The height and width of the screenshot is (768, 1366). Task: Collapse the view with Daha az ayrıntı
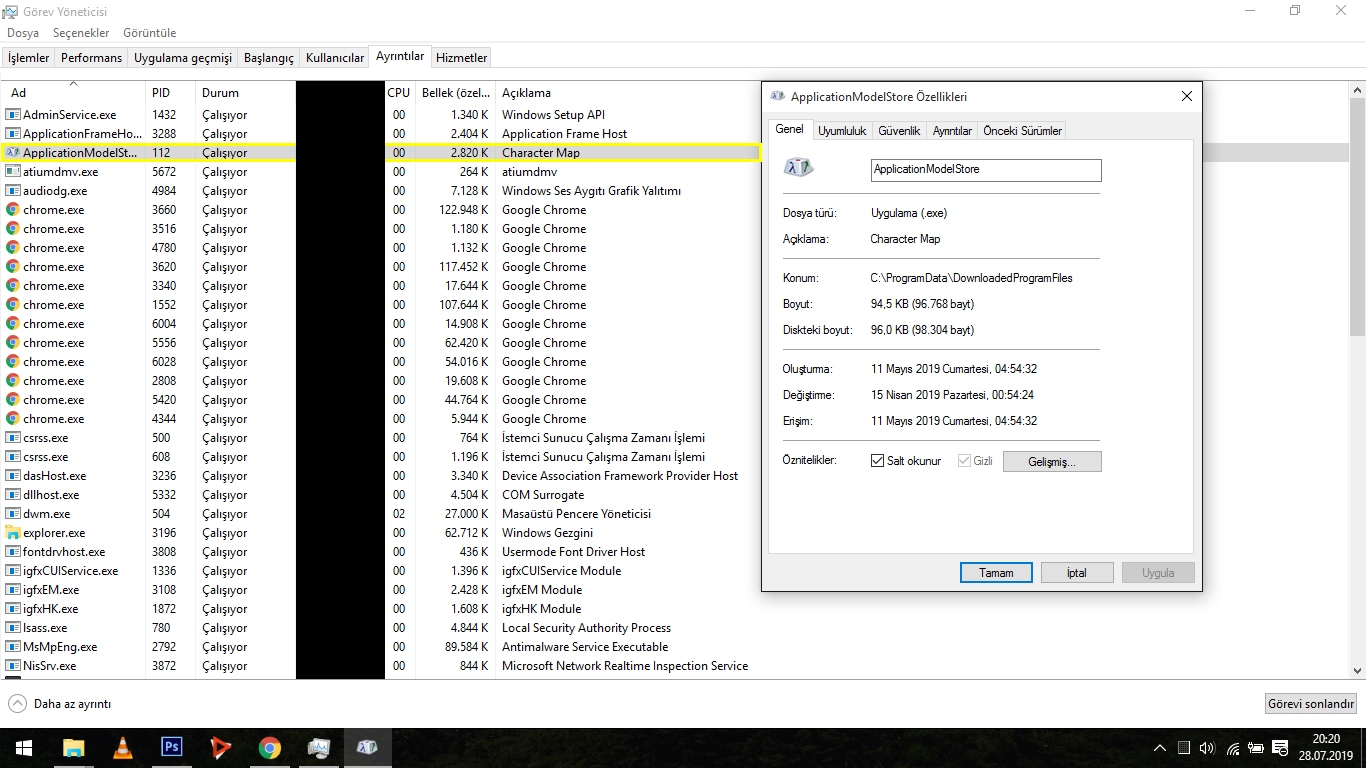click(60, 704)
